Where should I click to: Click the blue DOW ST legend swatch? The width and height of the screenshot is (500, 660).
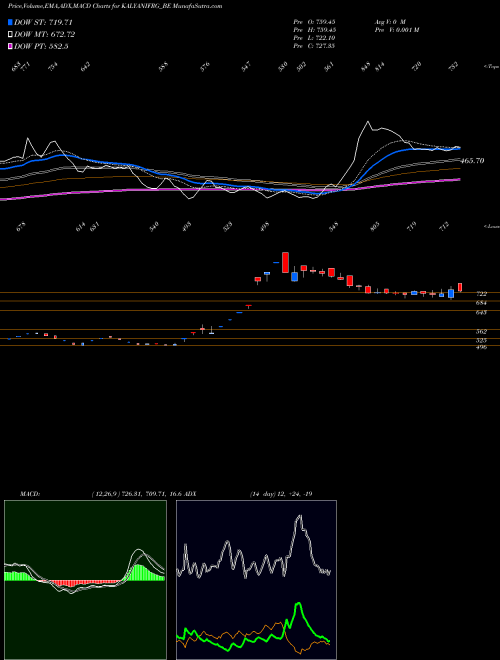11,23
